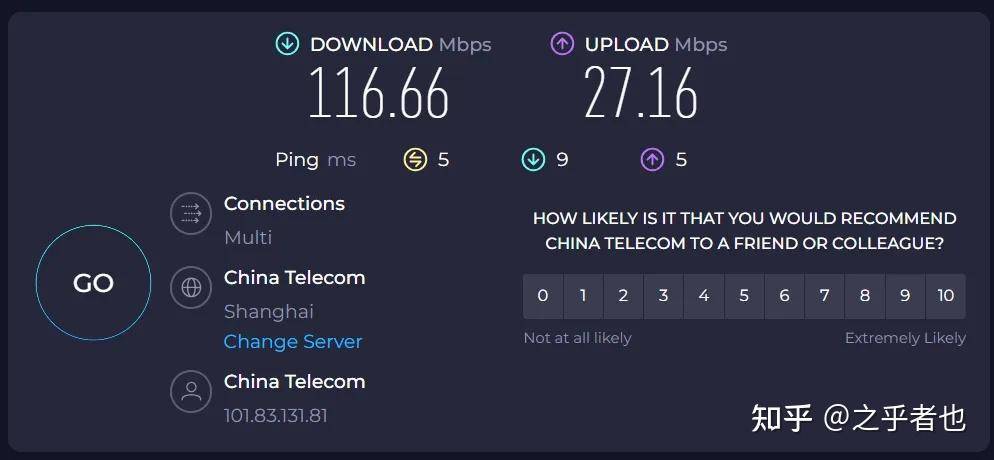Screen dimensions: 994x460
Task: Choose rating 3 for China Telecom
Action: click(x=664, y=296)
